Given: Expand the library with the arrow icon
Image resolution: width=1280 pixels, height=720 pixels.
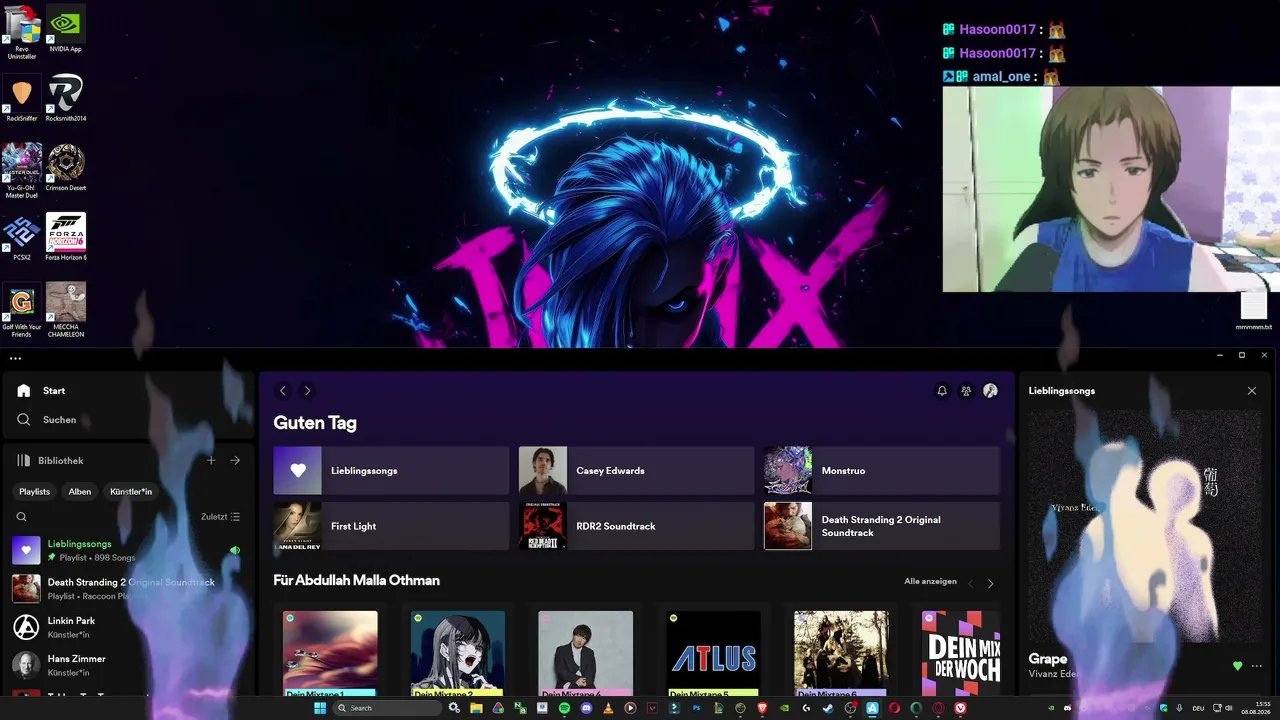Looking at the screenshot, I should [x=235, y=461].
